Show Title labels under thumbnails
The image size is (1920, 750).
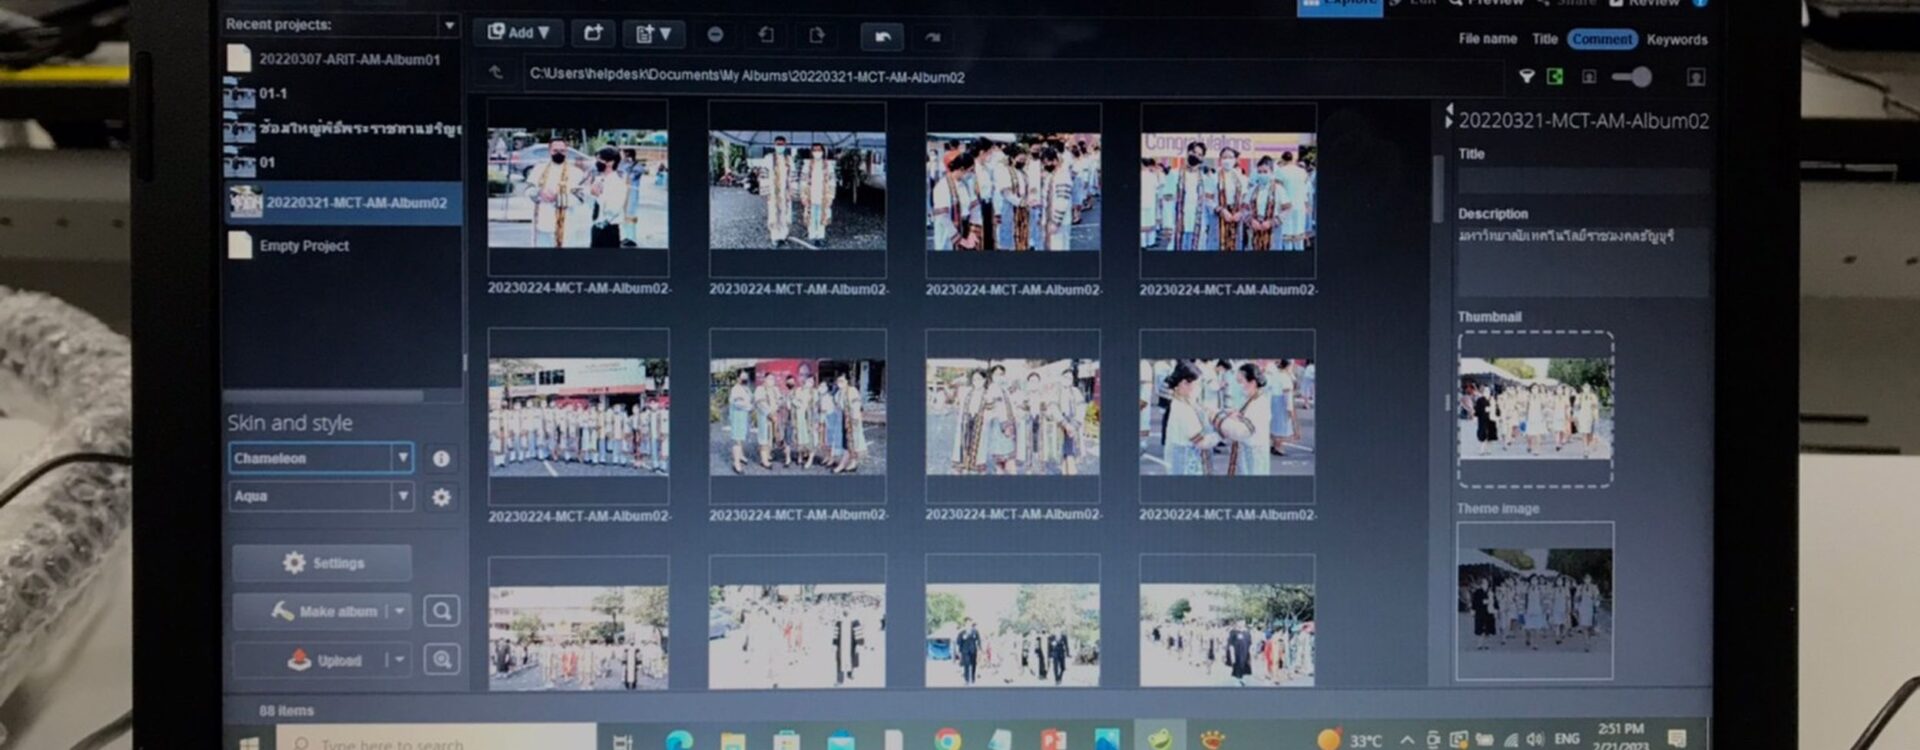point(1545,39)
